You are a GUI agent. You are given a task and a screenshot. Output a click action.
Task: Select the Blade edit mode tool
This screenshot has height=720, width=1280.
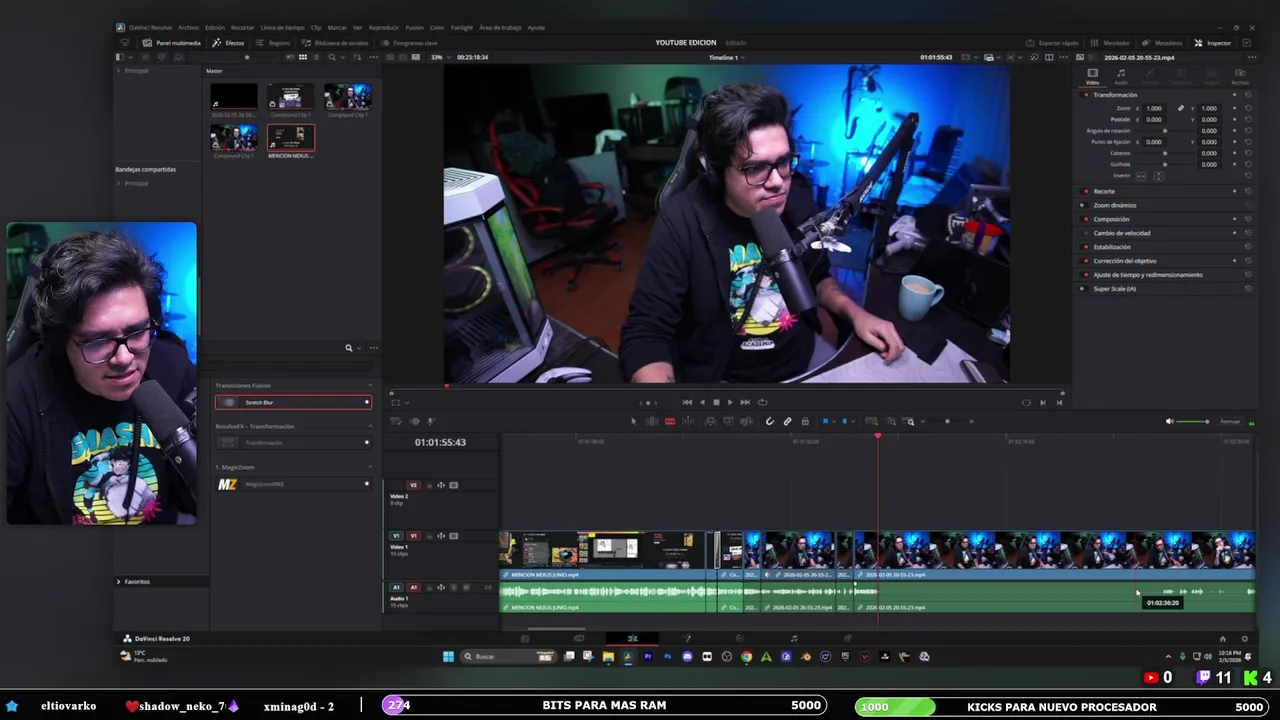(670, 421)
